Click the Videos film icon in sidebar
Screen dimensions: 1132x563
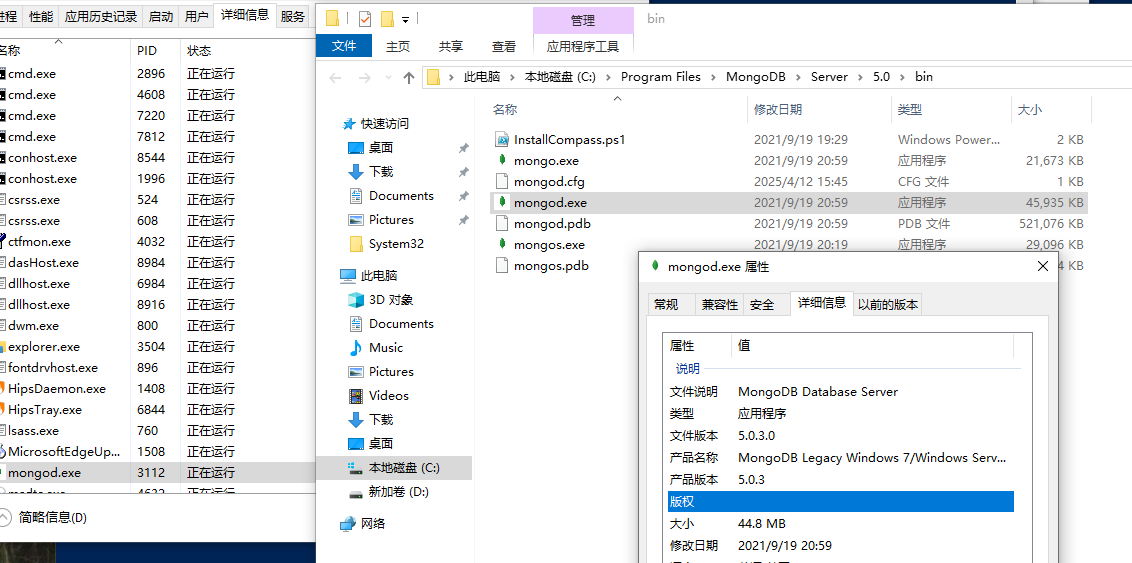[355, 396]
